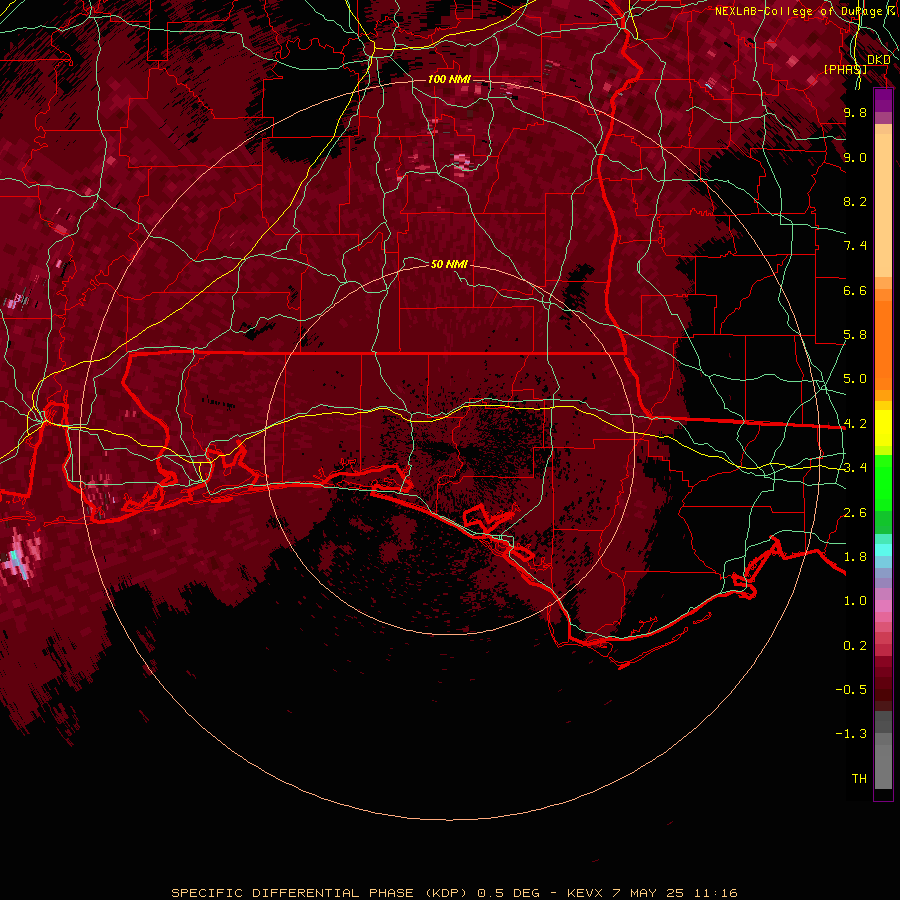This screenshot has height=900, width=900.
Task: Click the 0.2 value on the legend
Action: (855, 646)
